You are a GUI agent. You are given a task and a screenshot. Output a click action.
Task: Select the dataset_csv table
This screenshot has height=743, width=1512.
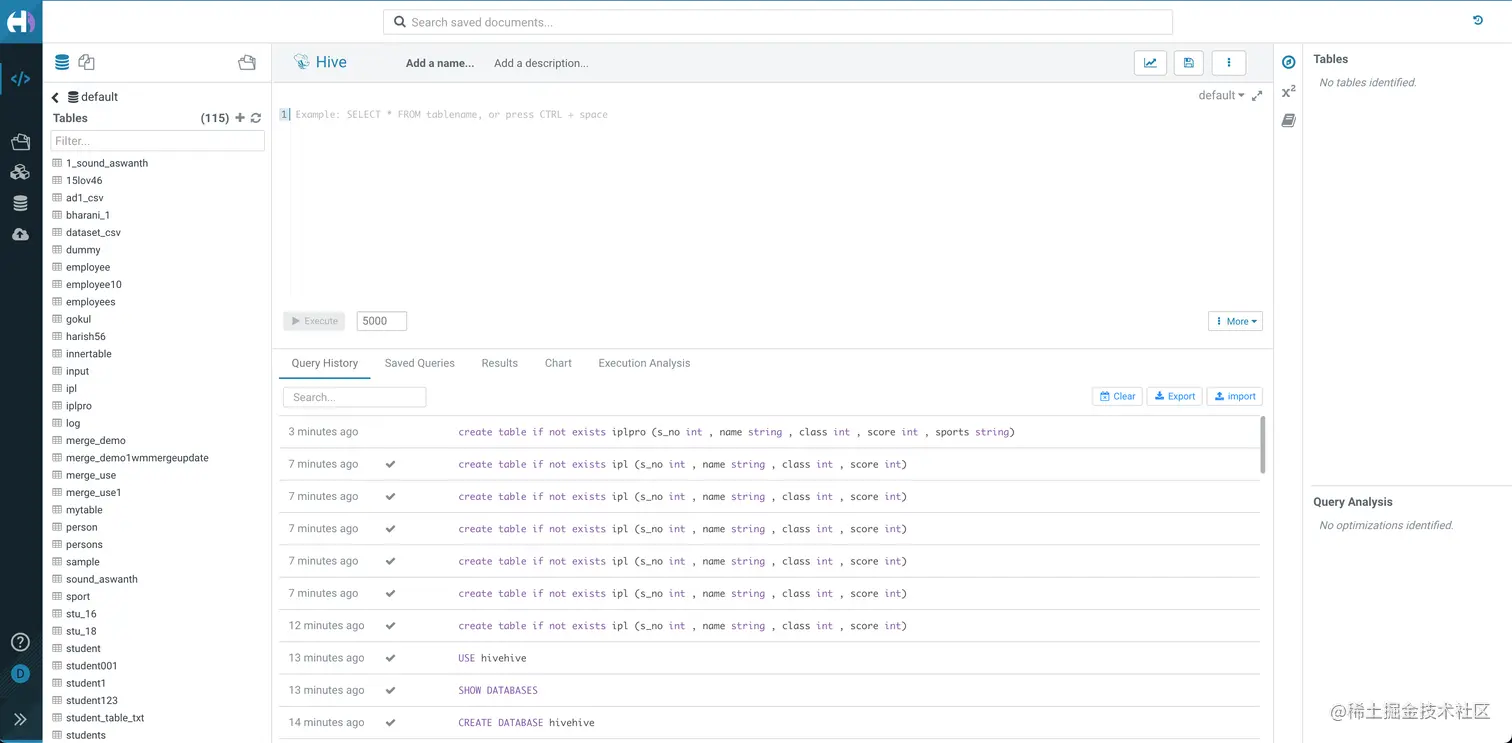(93, 233)
